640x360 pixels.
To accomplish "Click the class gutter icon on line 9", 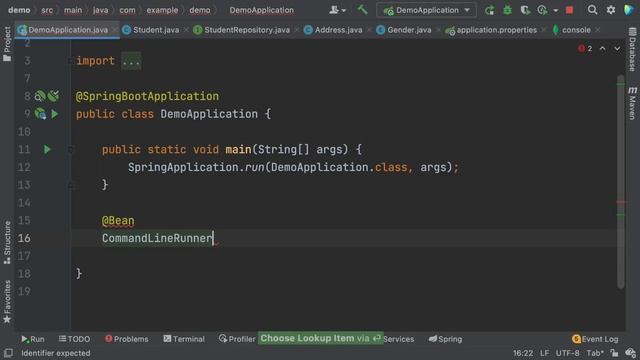I will pyautogui.click(x=40, y=113).
